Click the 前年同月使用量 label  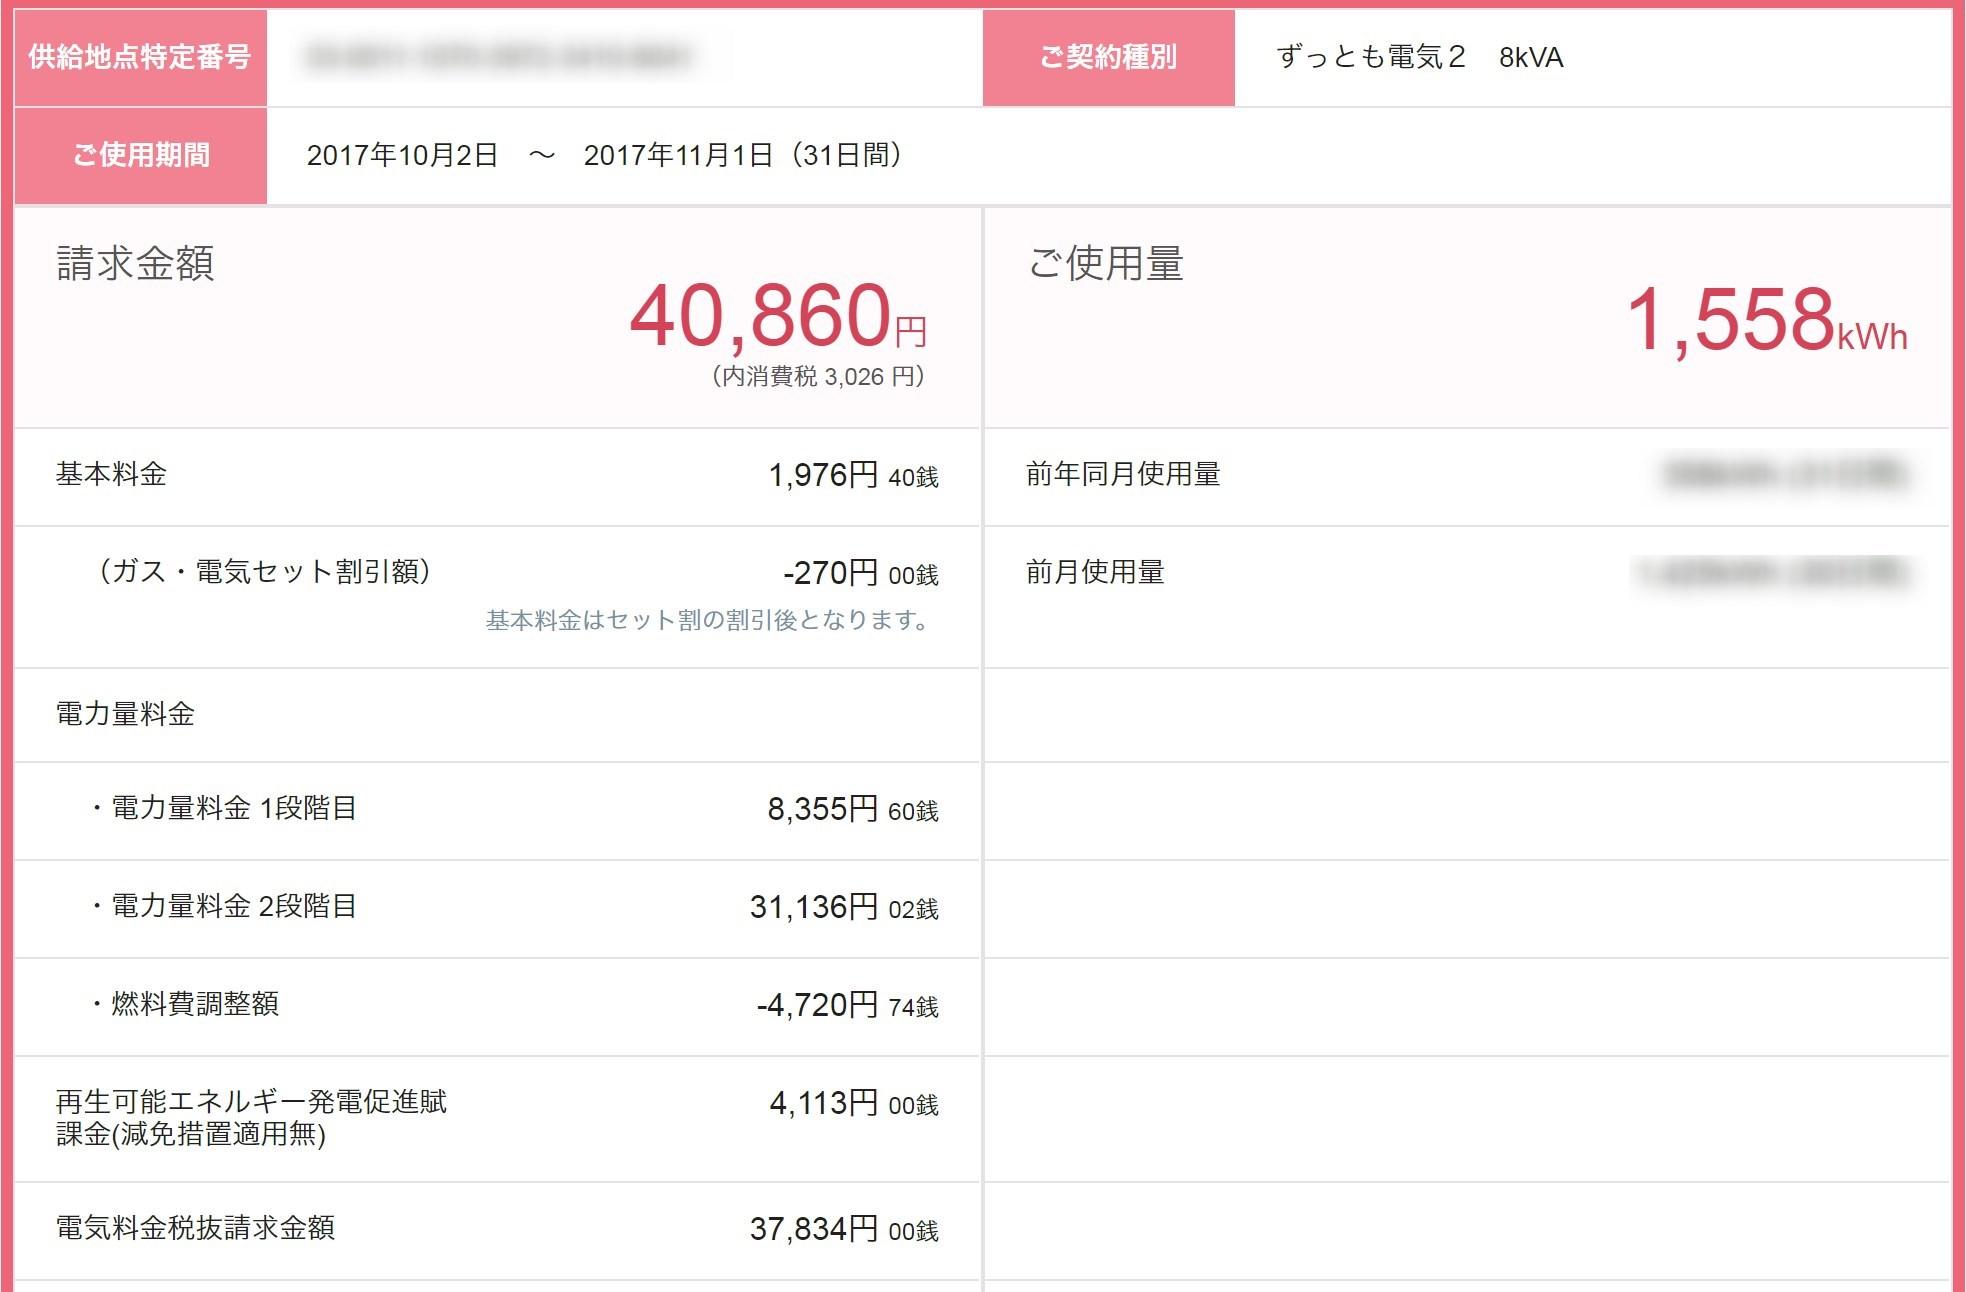(x=1123, y=474)
